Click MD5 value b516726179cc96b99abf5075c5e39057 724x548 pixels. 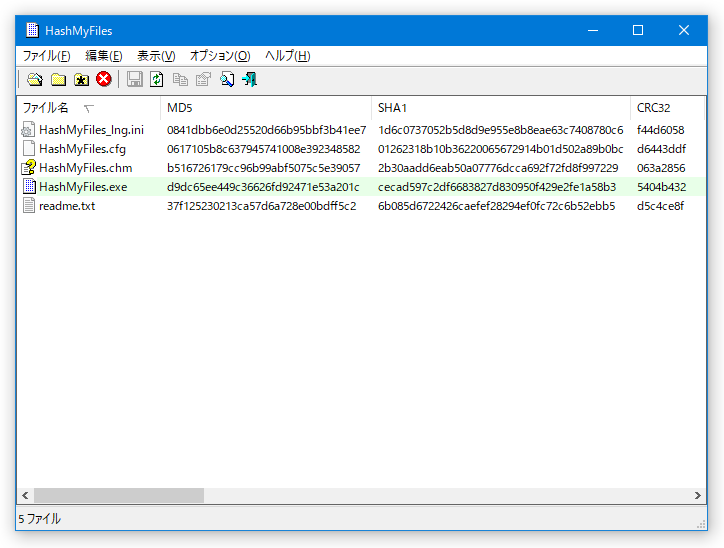pos(264,168)
